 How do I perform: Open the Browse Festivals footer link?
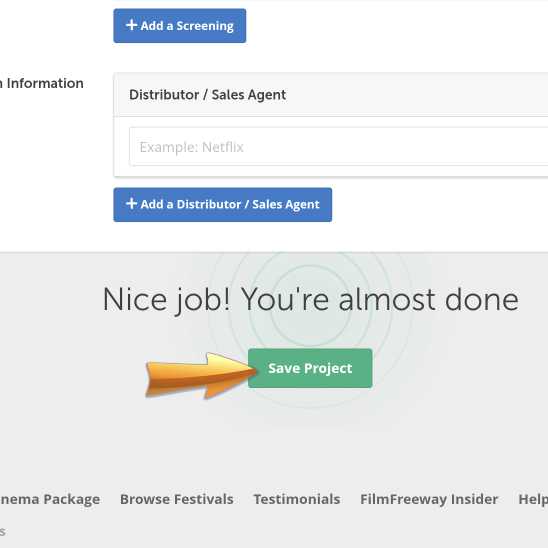[176, 499]
